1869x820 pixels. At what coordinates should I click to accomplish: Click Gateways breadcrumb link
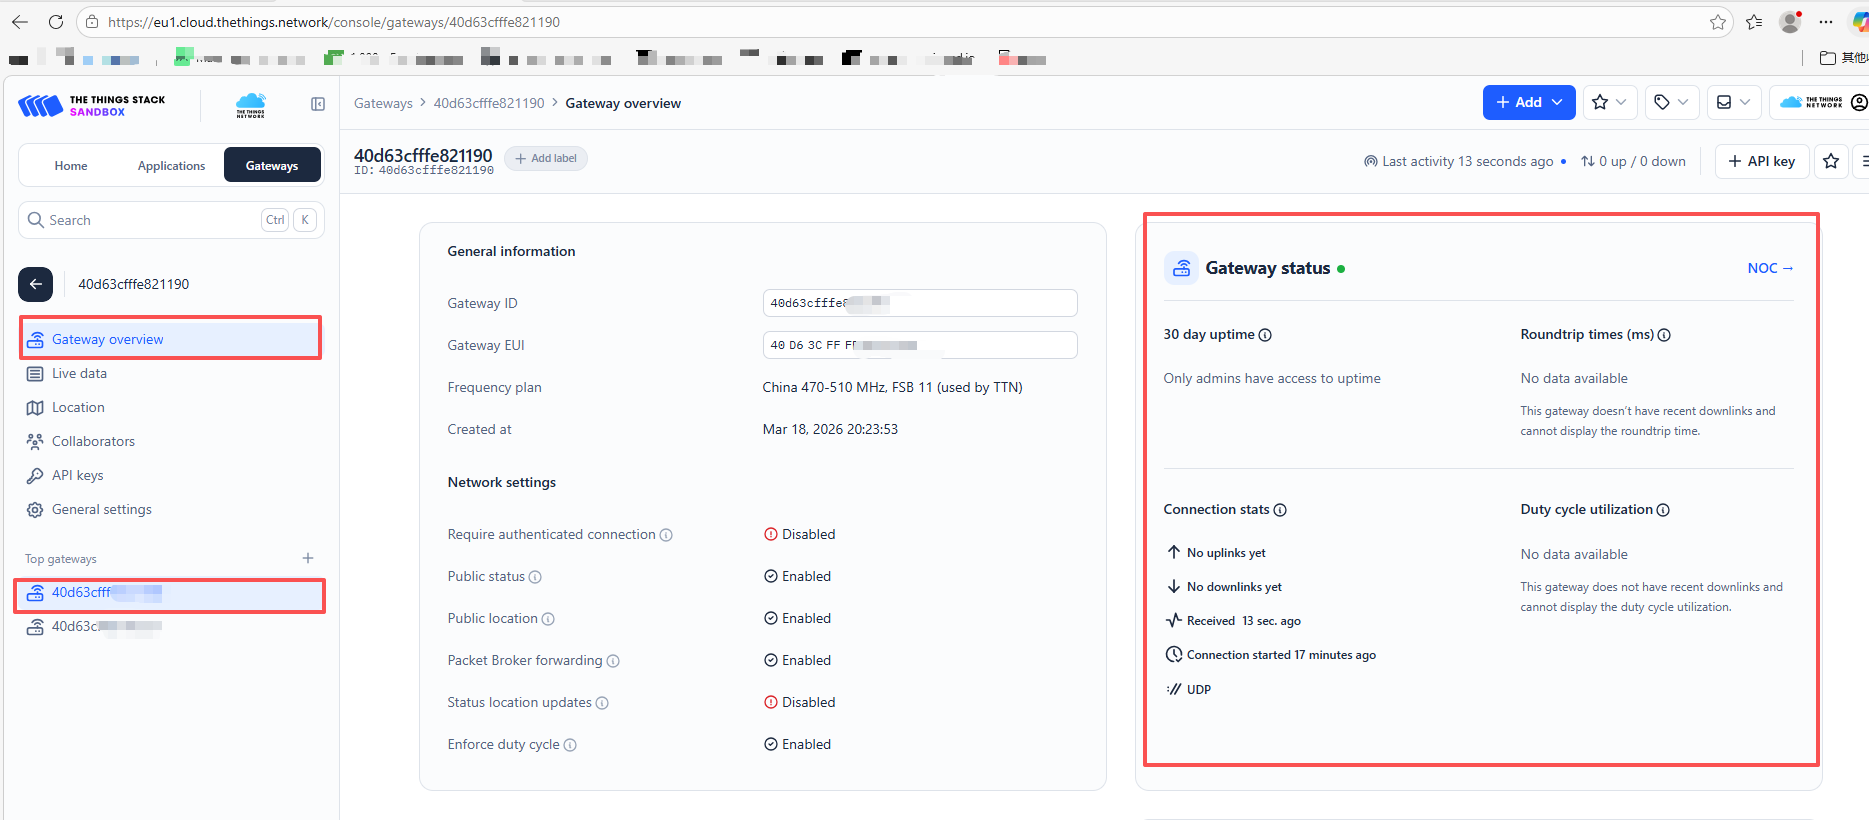[x=383, y=103]
